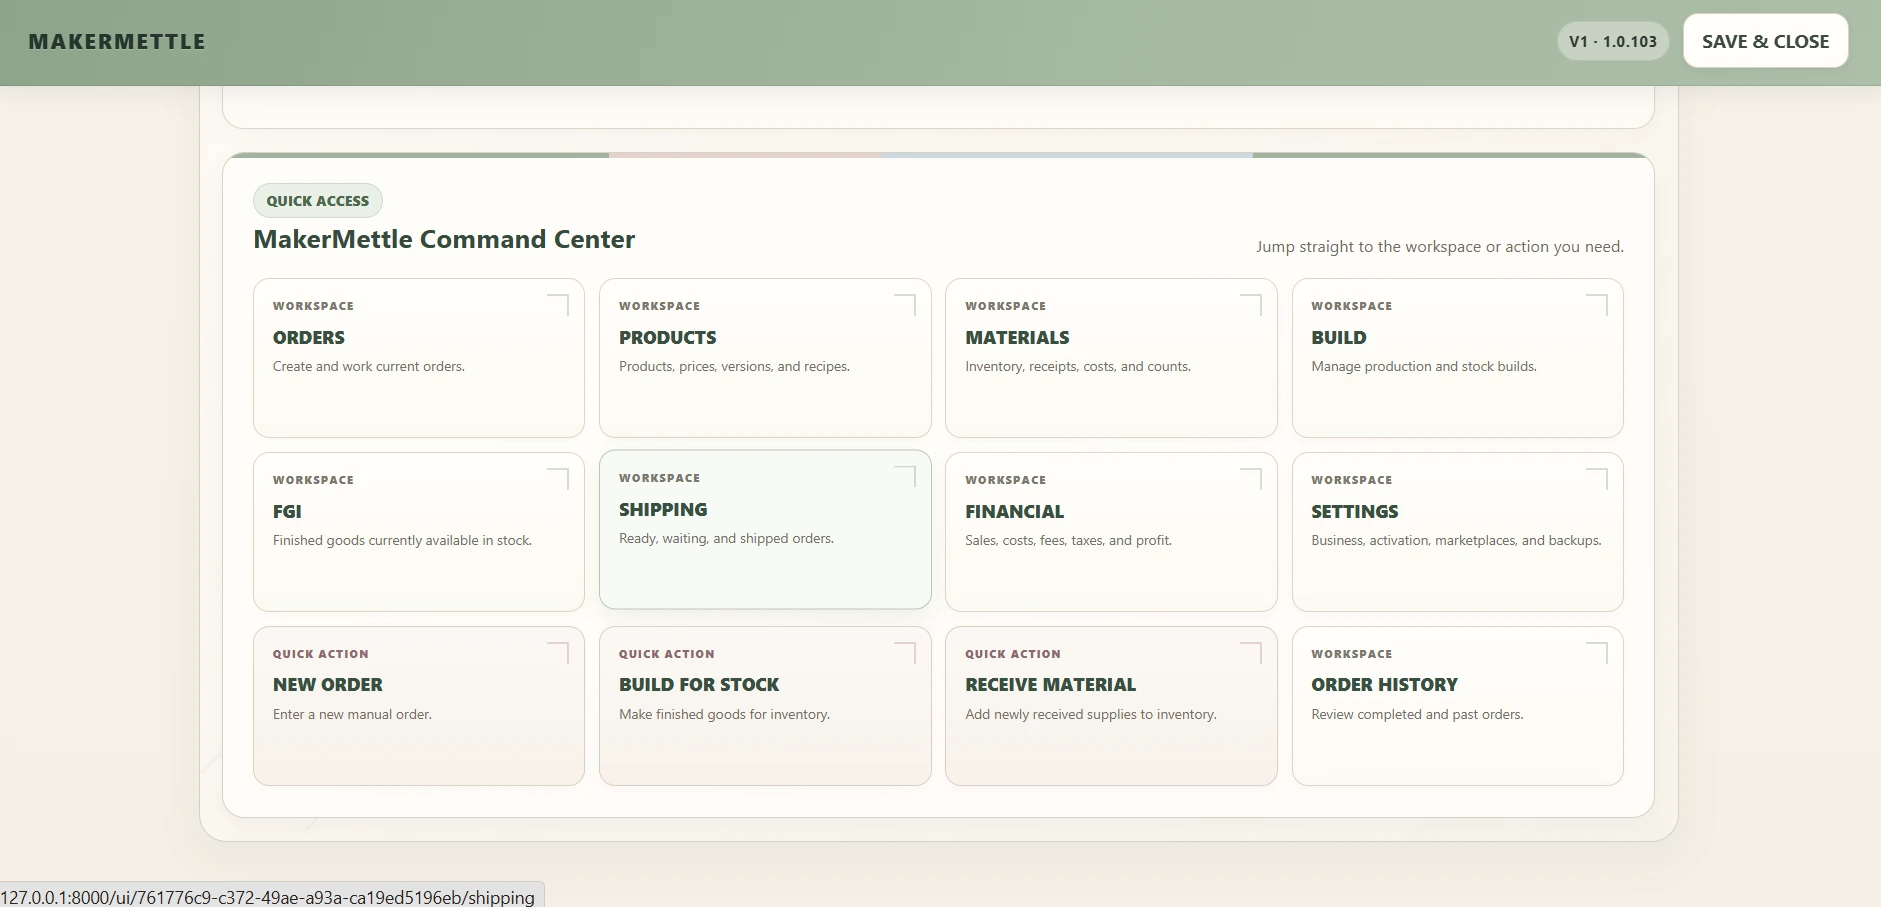This screenshot has height=907, width=1881.
Task: Click the Quick Access pill label
Action: (318, 201)
